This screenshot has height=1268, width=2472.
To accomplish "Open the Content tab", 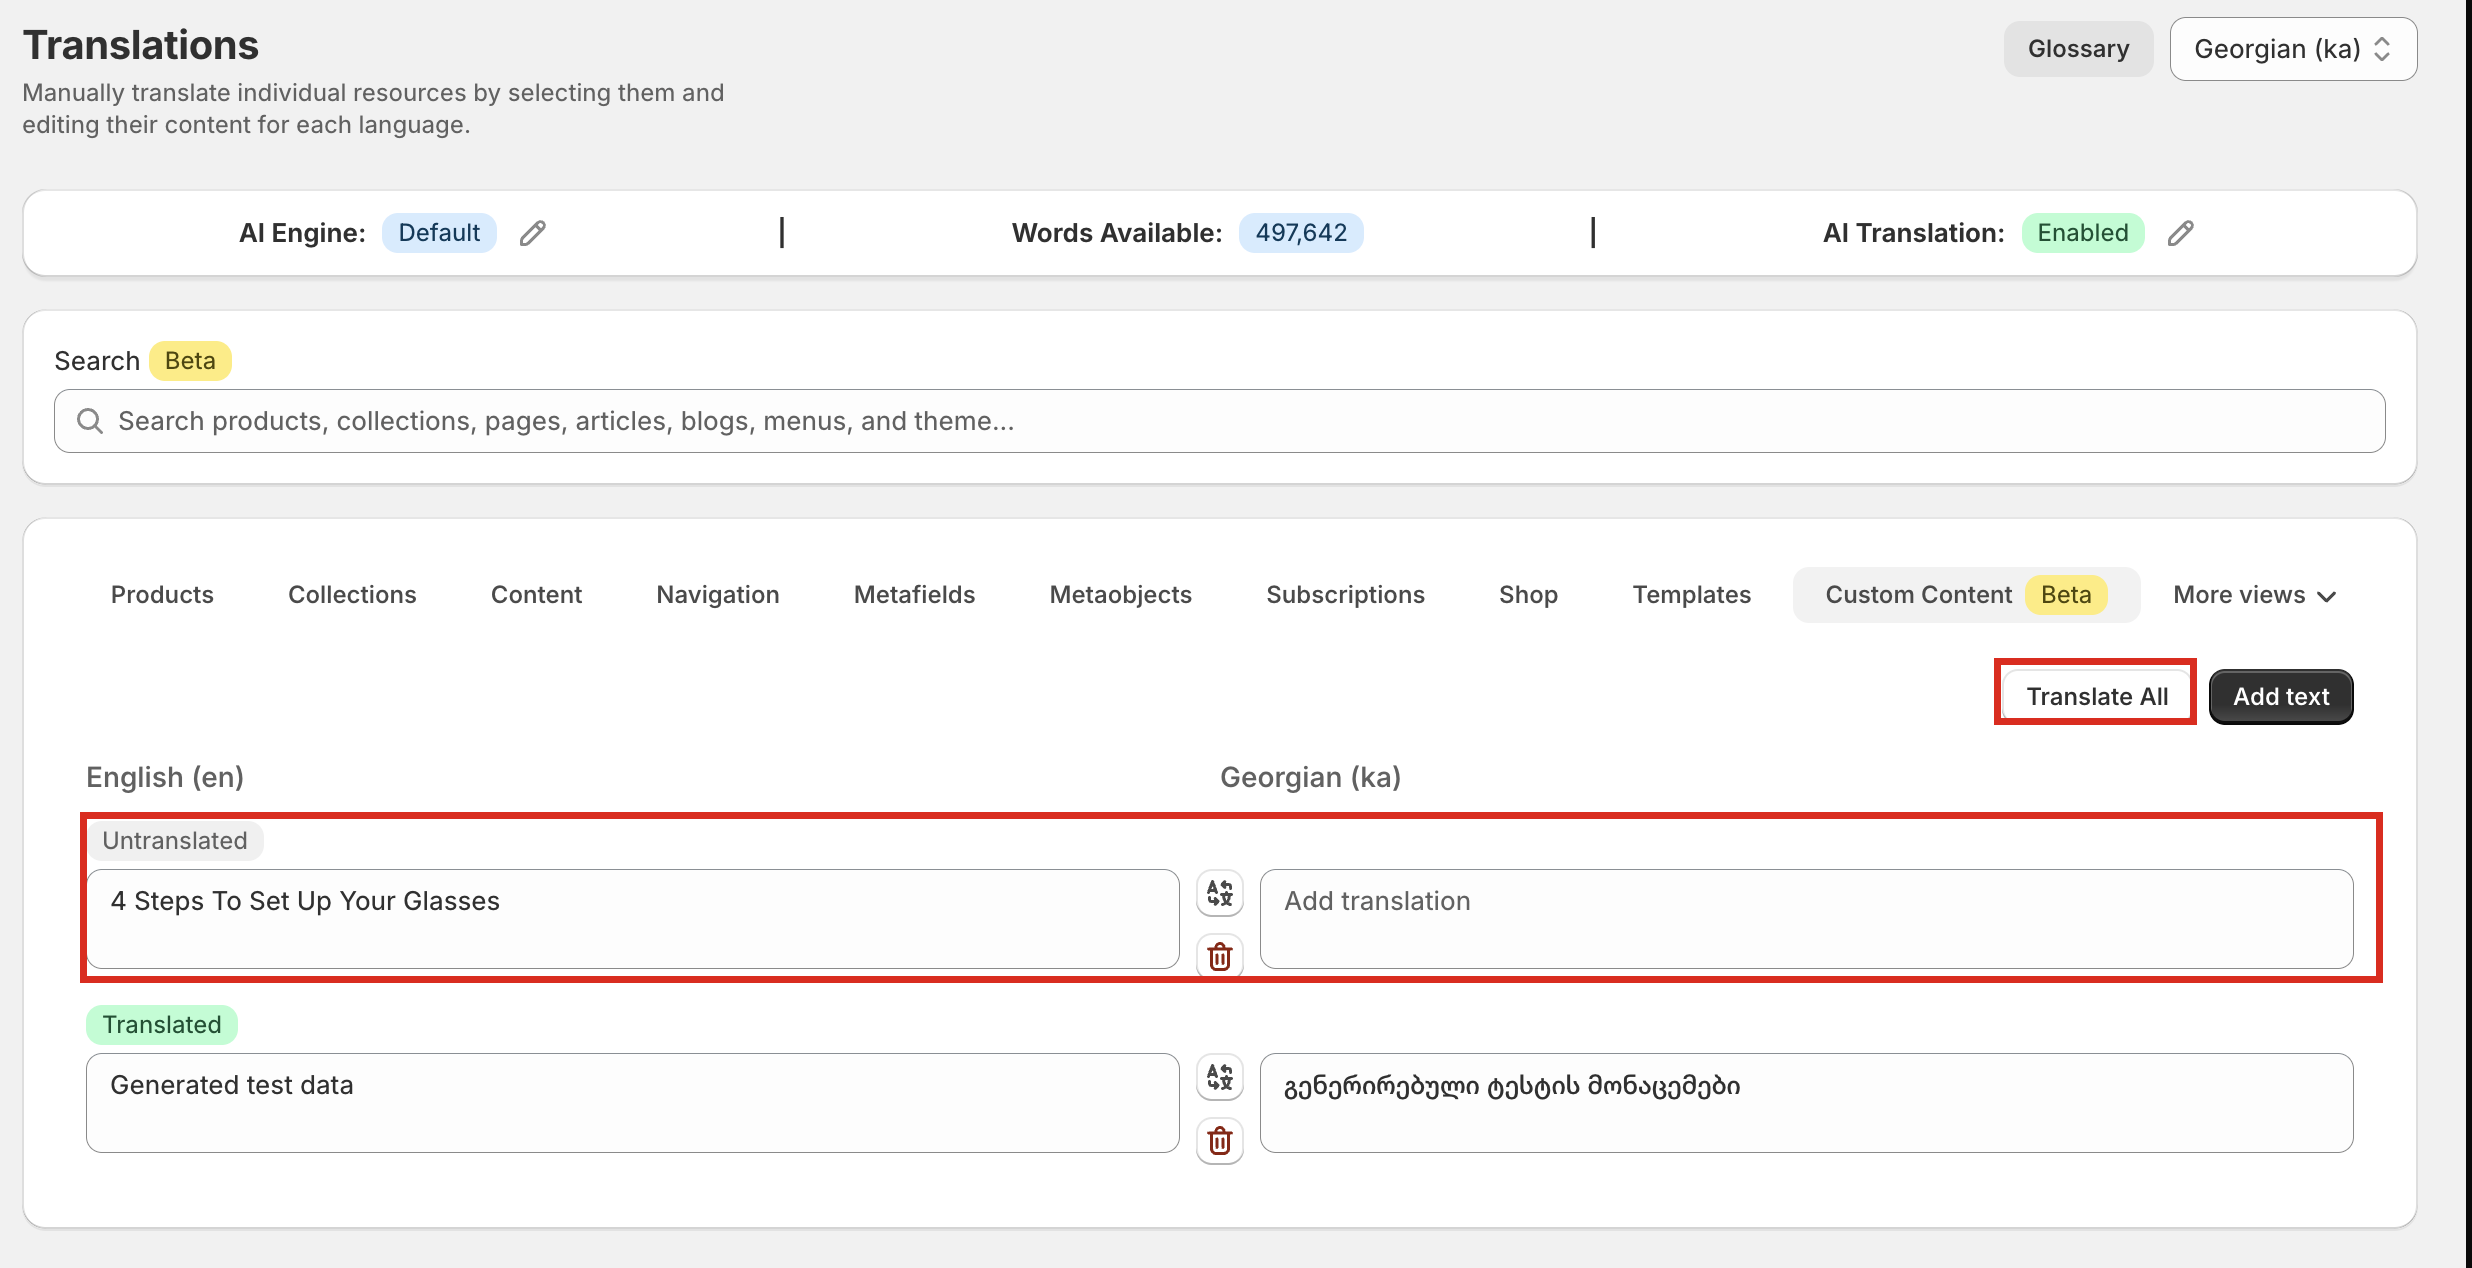I will click(536, 595).
